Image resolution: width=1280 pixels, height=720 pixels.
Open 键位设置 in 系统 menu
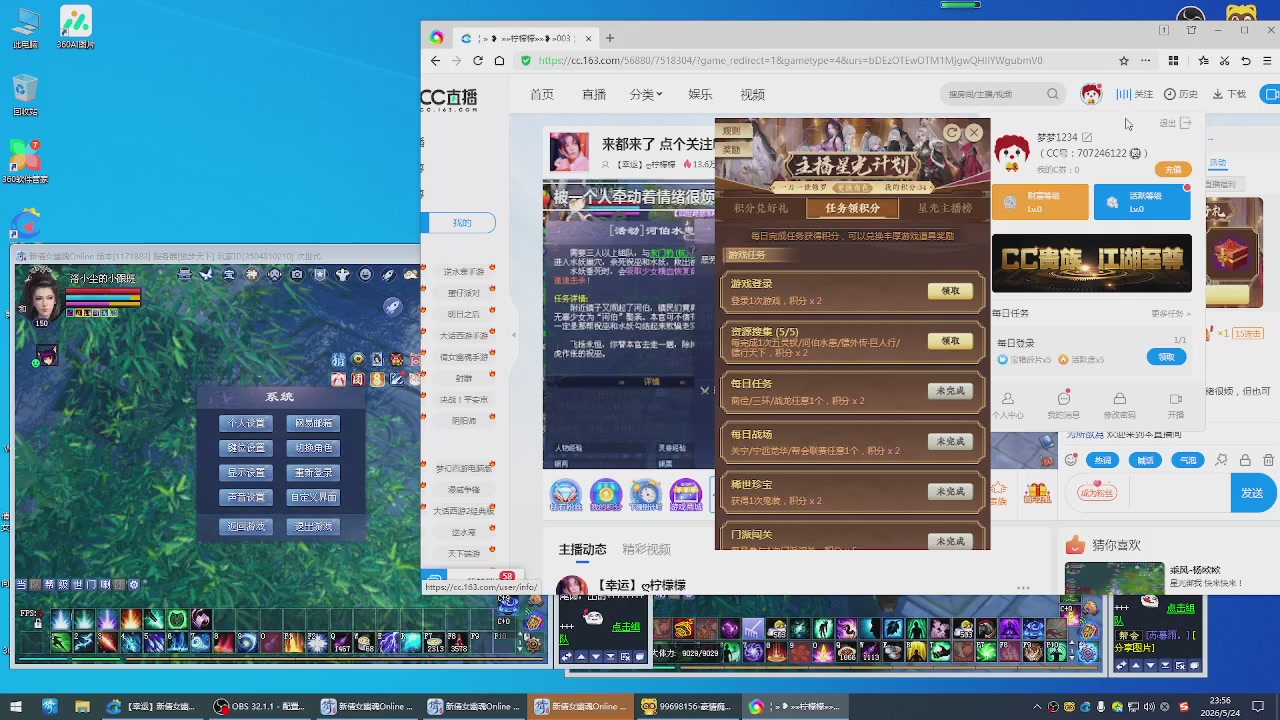[246, 448]
